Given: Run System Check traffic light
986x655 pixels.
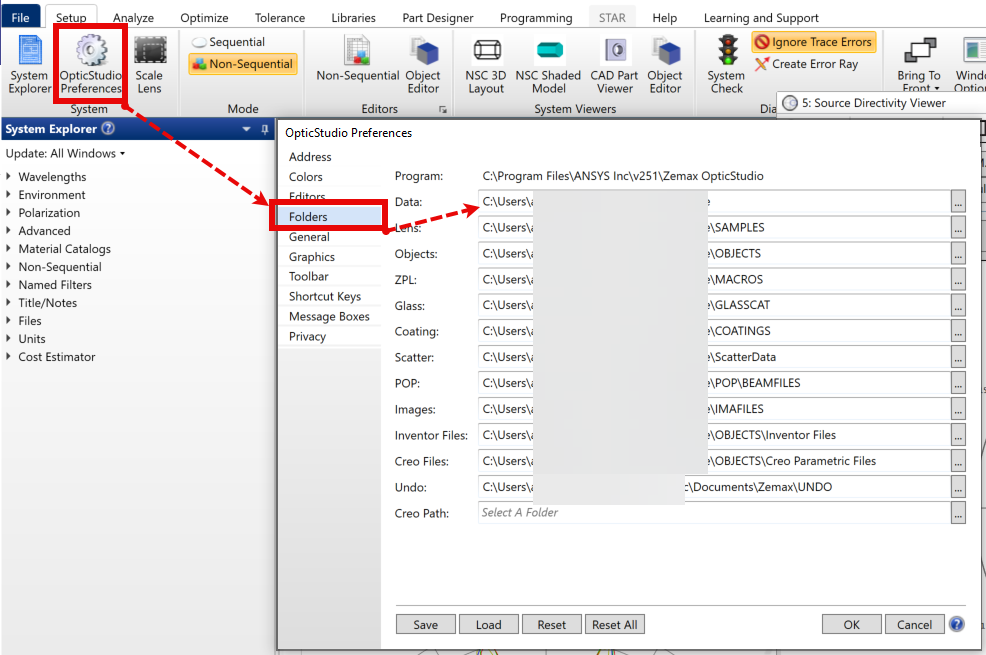Looking at the screenshot, I should pyautogui.click(x=728, y=65).
